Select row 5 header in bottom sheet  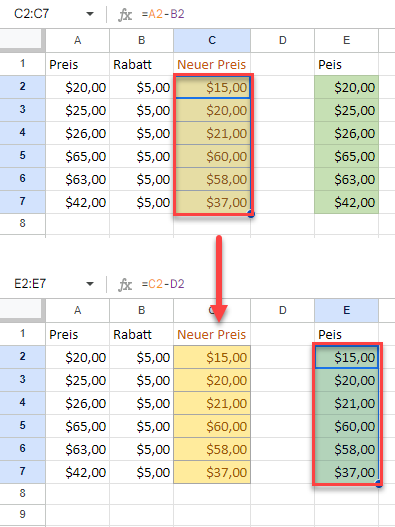23,426
